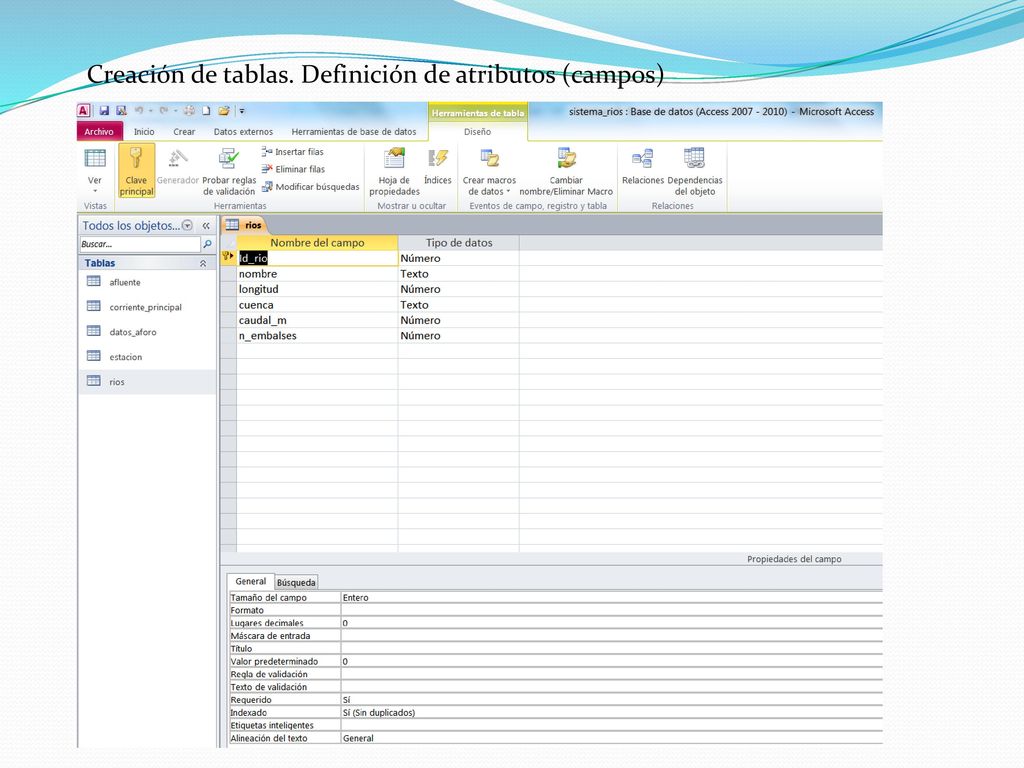Collapse the Tablas group
Screen dimensions: 1024x768
click(203, 263)
